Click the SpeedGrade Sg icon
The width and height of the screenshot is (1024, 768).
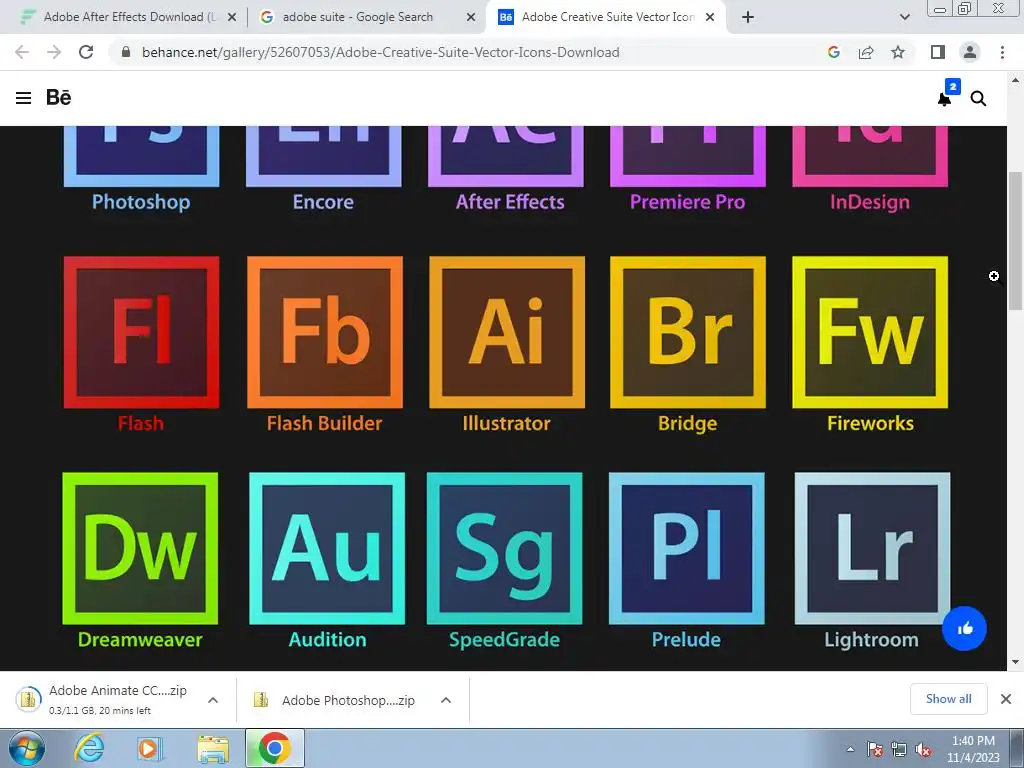click(504, 549)
